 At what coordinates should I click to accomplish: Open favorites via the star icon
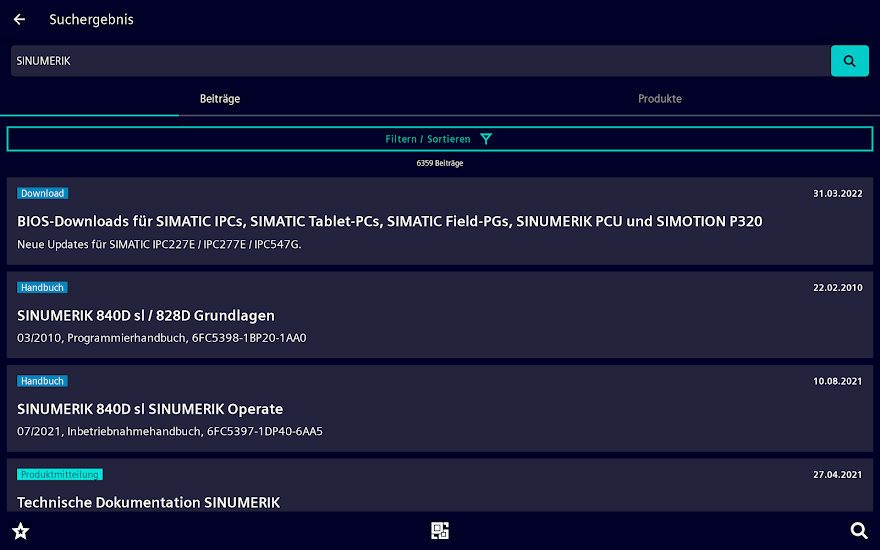tap(20, 531)
